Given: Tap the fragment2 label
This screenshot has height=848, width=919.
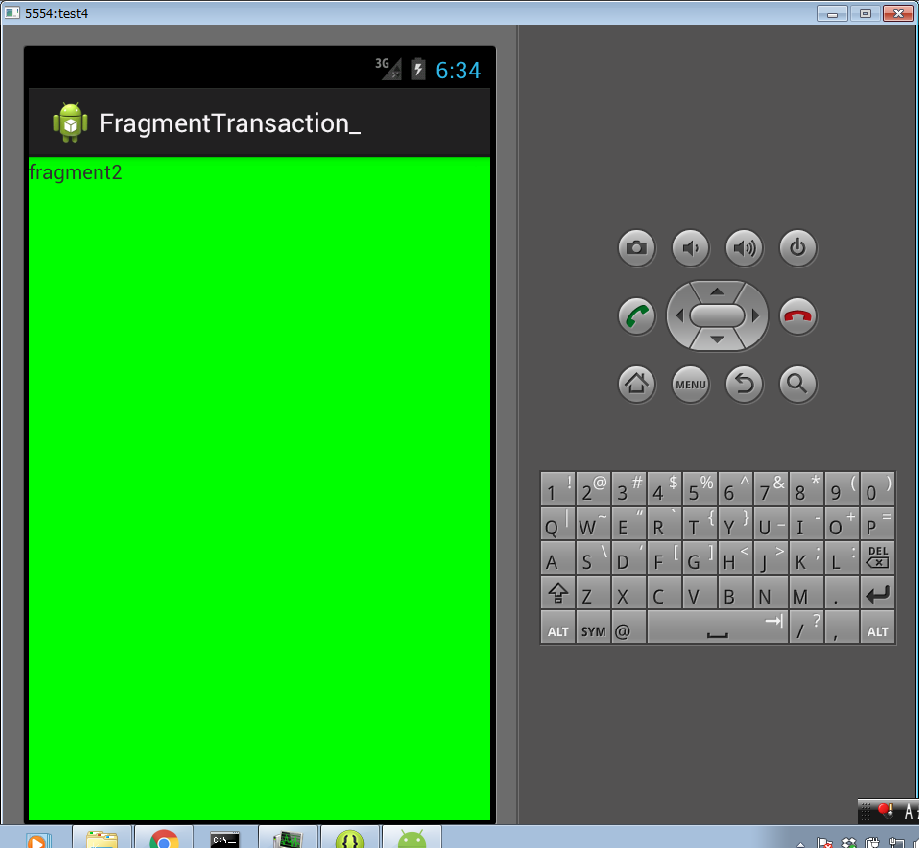Looking at the screenshot, I should (76, 172).
